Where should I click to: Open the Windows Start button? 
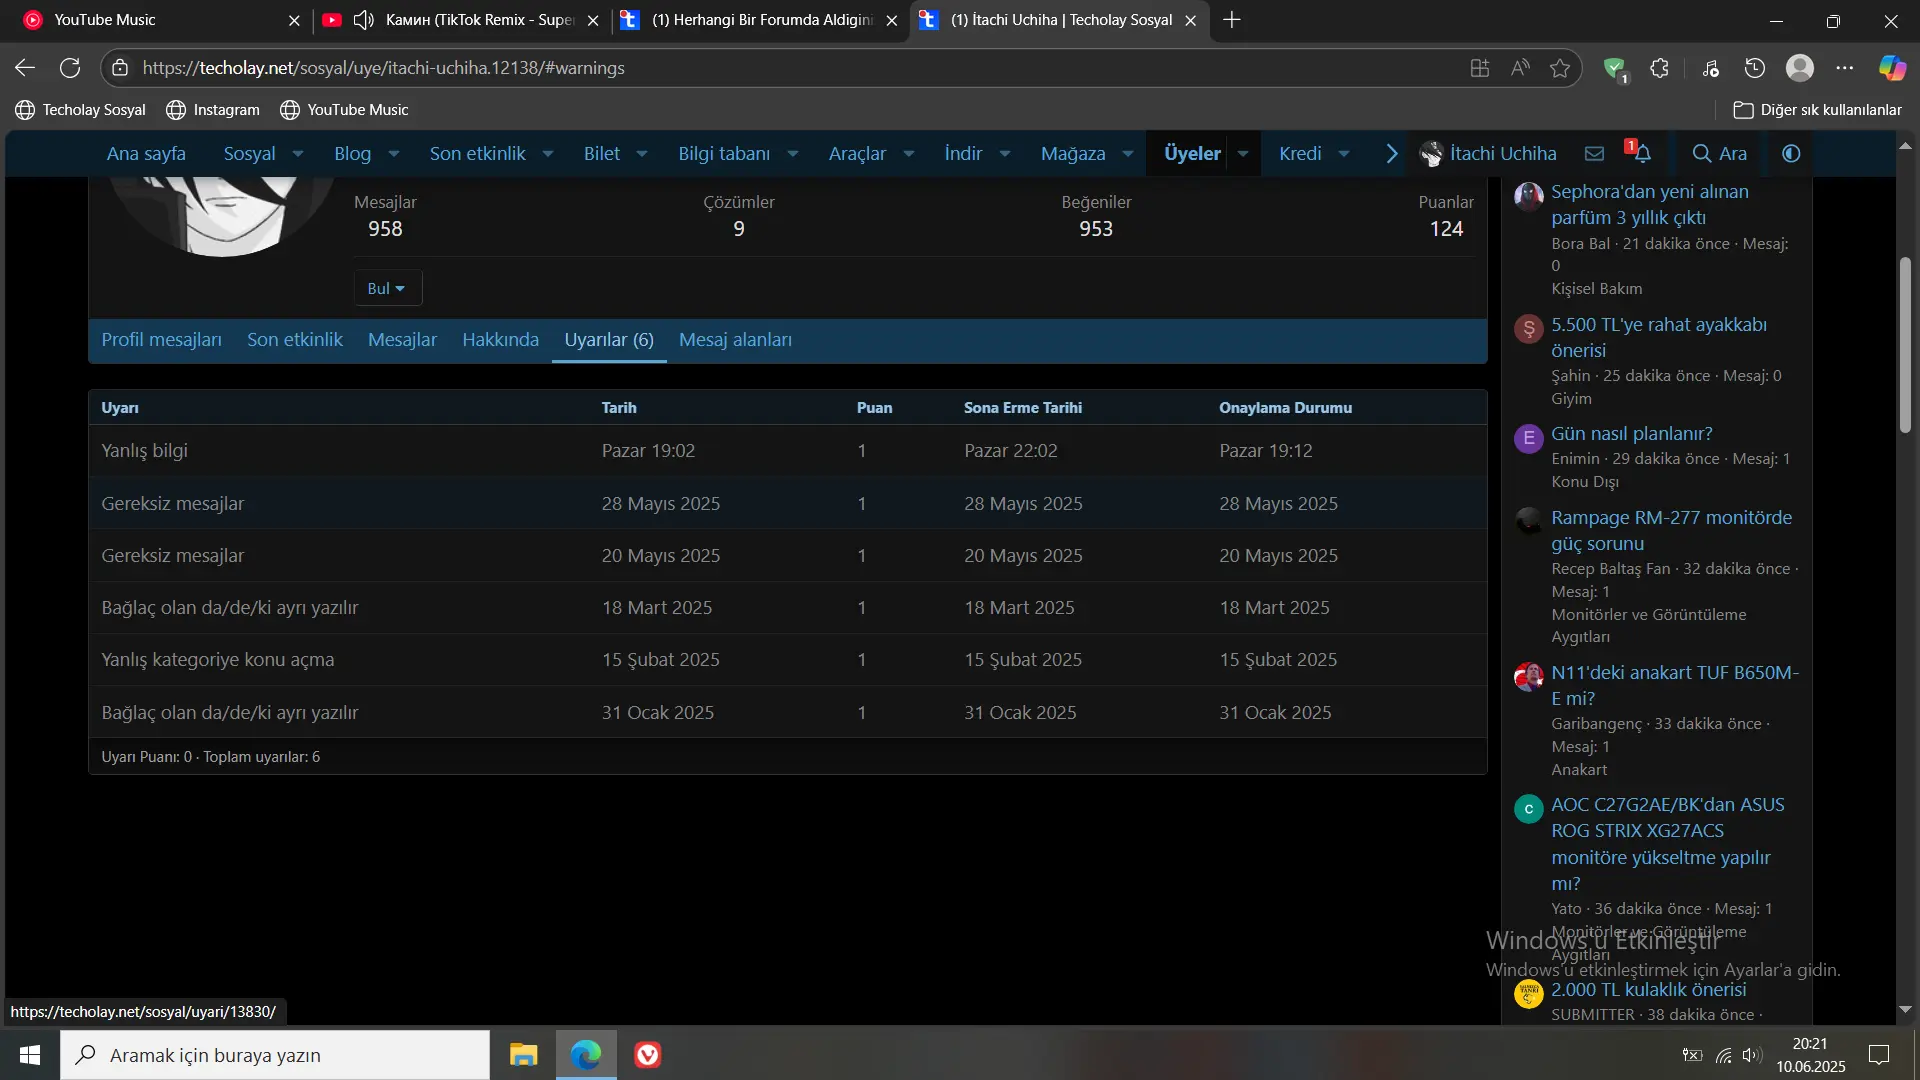pos(30,1055)
